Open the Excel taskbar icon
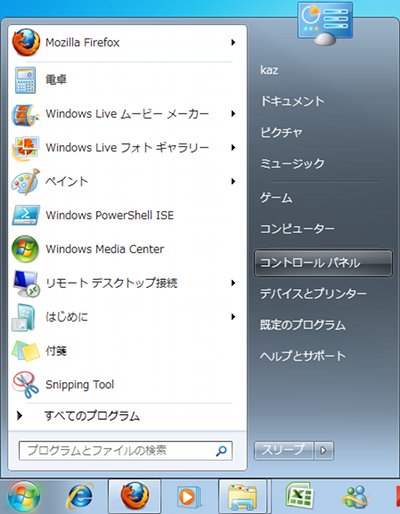This screenshot has height=514, width=400. [300, 497]
